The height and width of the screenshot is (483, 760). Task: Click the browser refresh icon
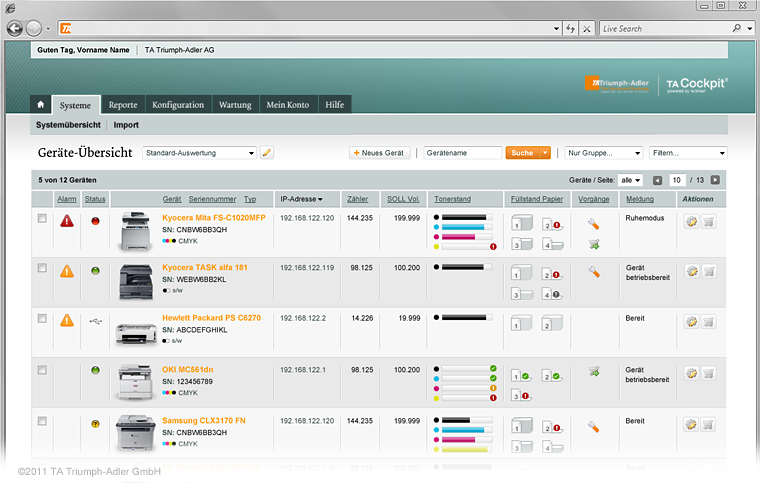click(570, 29)
